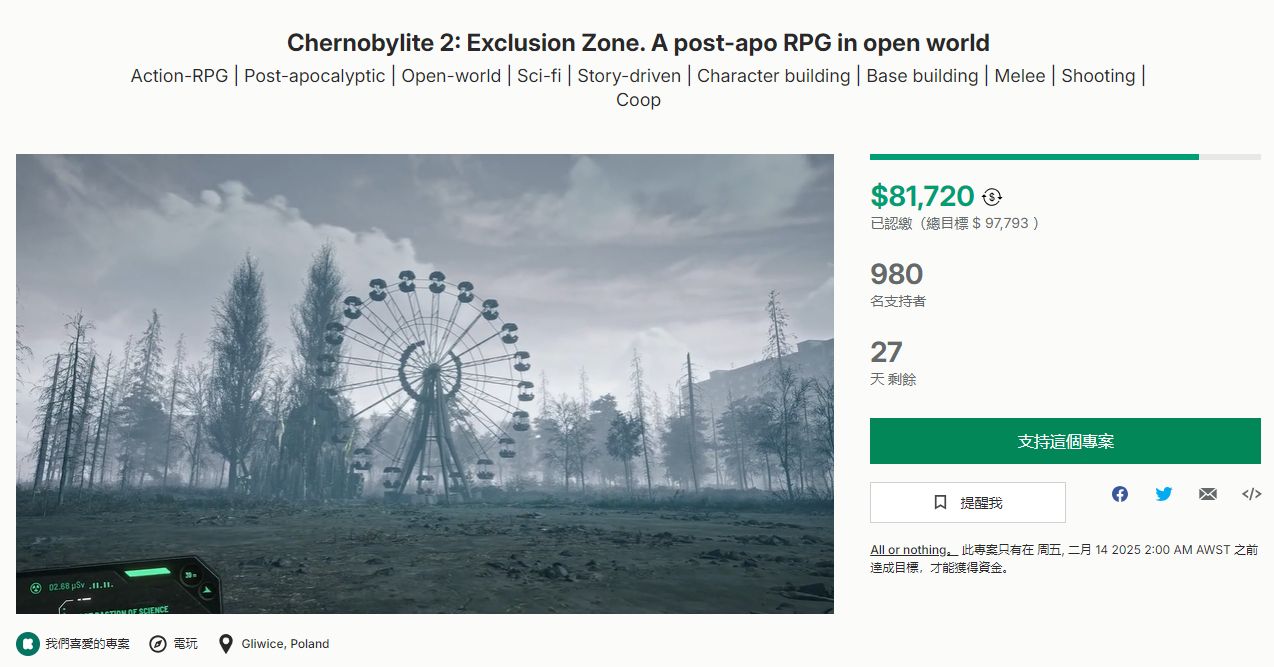Open the embed code icon

(1251, 494)
